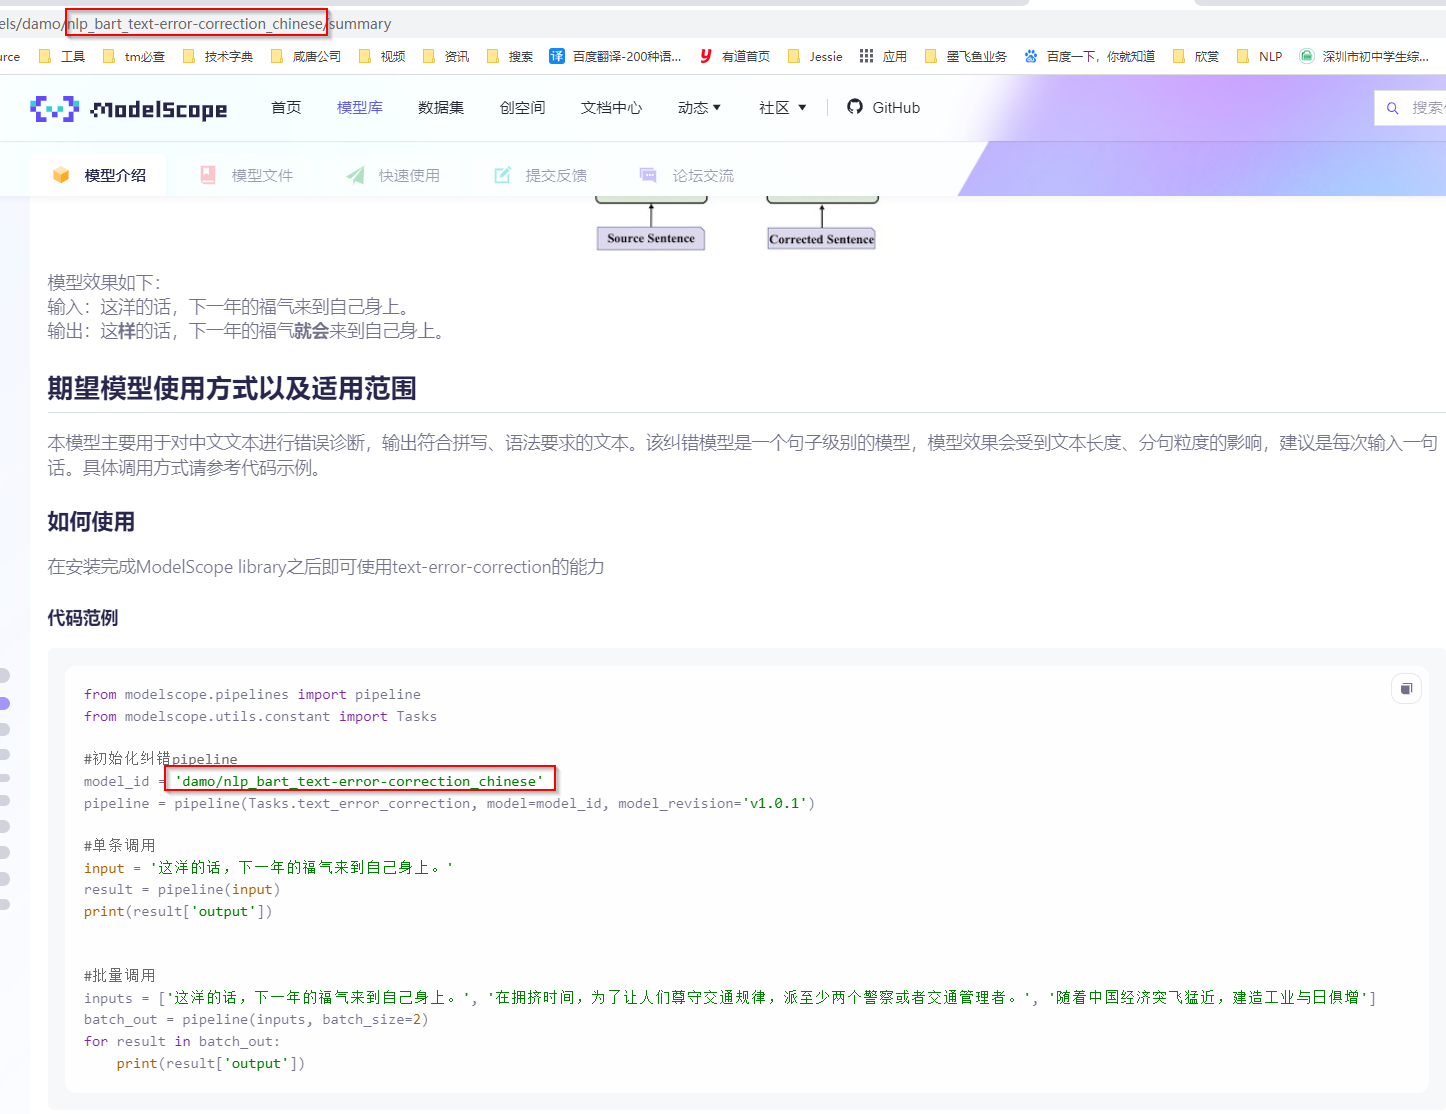Expand the 社区 dropdown
The height and width of the screenshot is (1114, 1446).
[782, 107]
